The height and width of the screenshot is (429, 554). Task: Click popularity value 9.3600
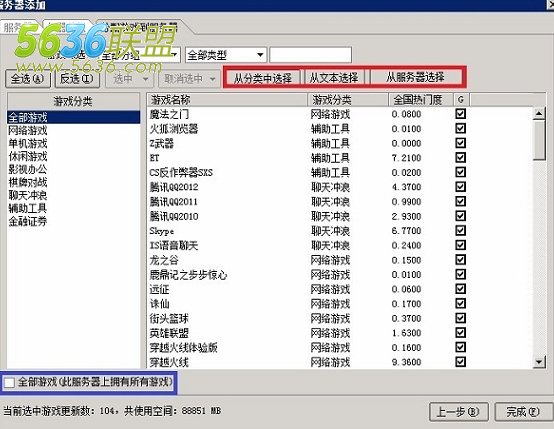pyautogui.click(x=406, y=362)
